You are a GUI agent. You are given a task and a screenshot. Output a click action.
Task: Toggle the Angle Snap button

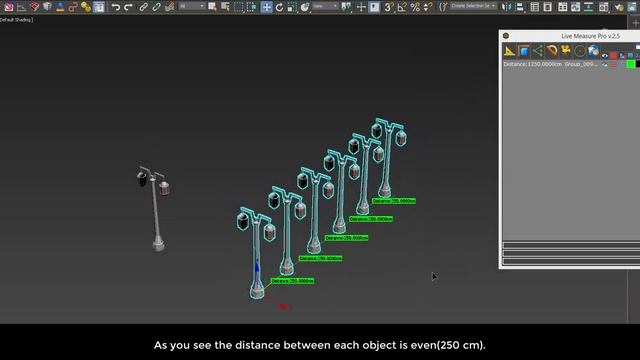402,7
